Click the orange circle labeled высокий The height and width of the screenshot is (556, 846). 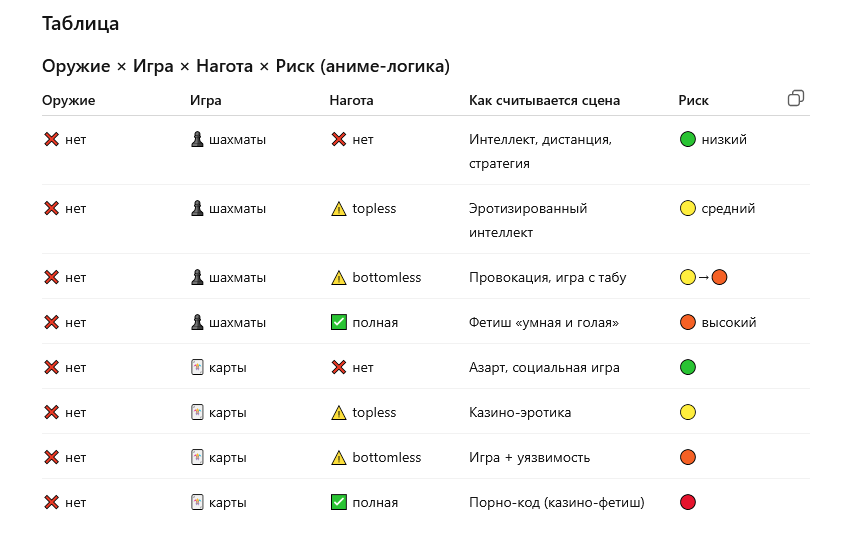click(x=687, y=322)
